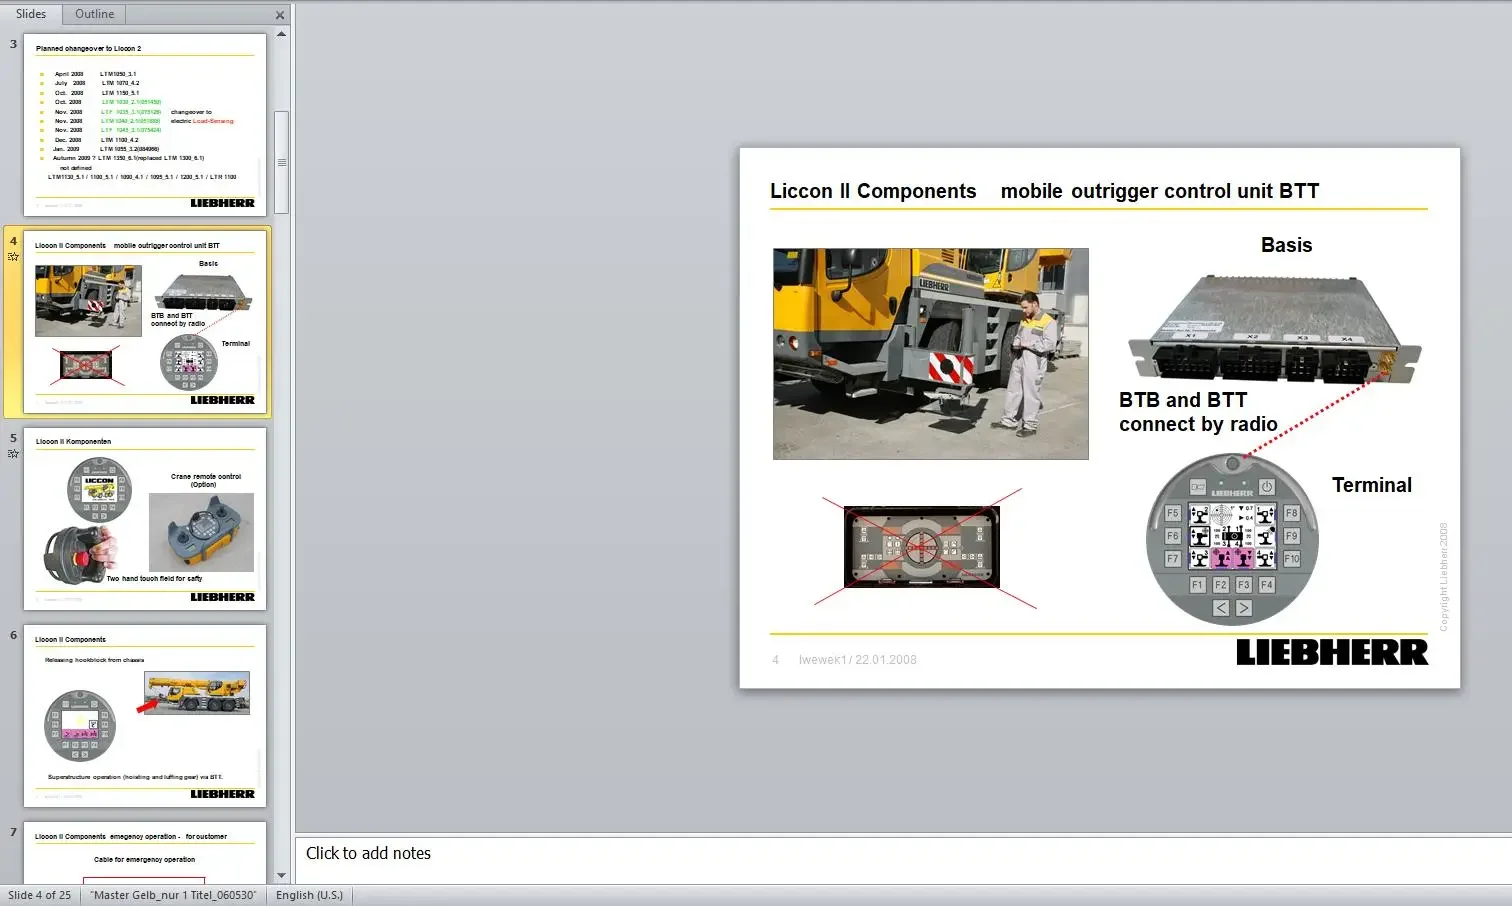
Task: Click the Master Gelb theme name in status bar
Action: tap(173, 895)
